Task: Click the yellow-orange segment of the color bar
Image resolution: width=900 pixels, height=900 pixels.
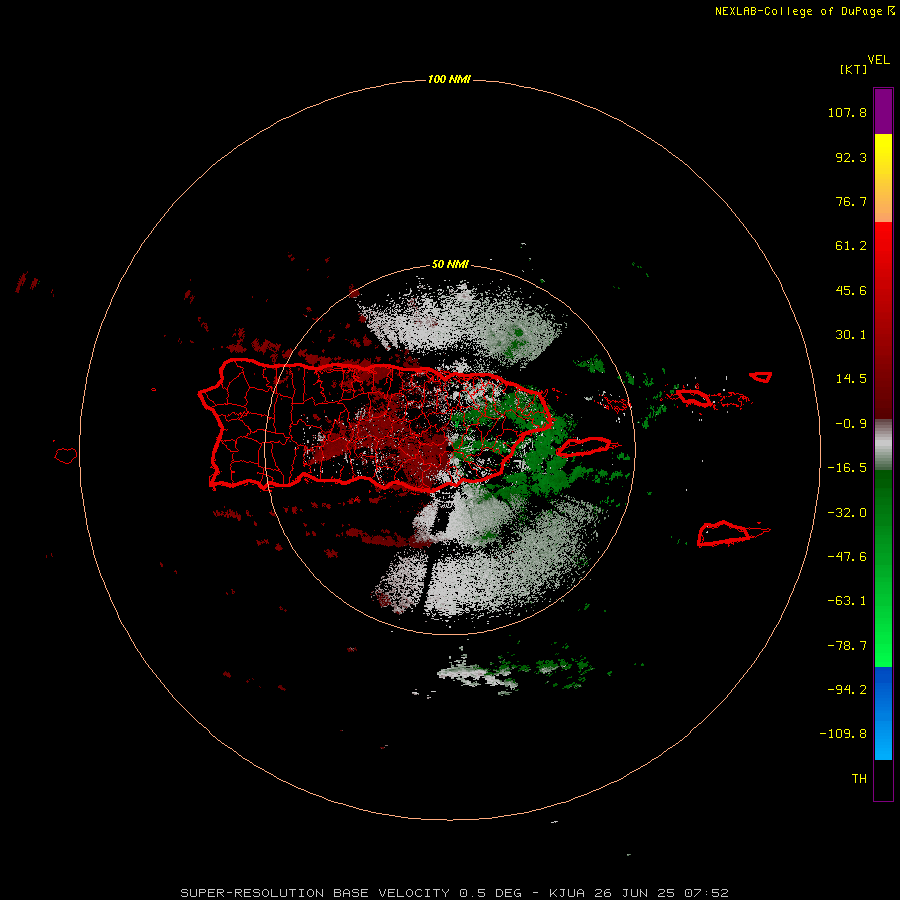Action: (883, 178)
